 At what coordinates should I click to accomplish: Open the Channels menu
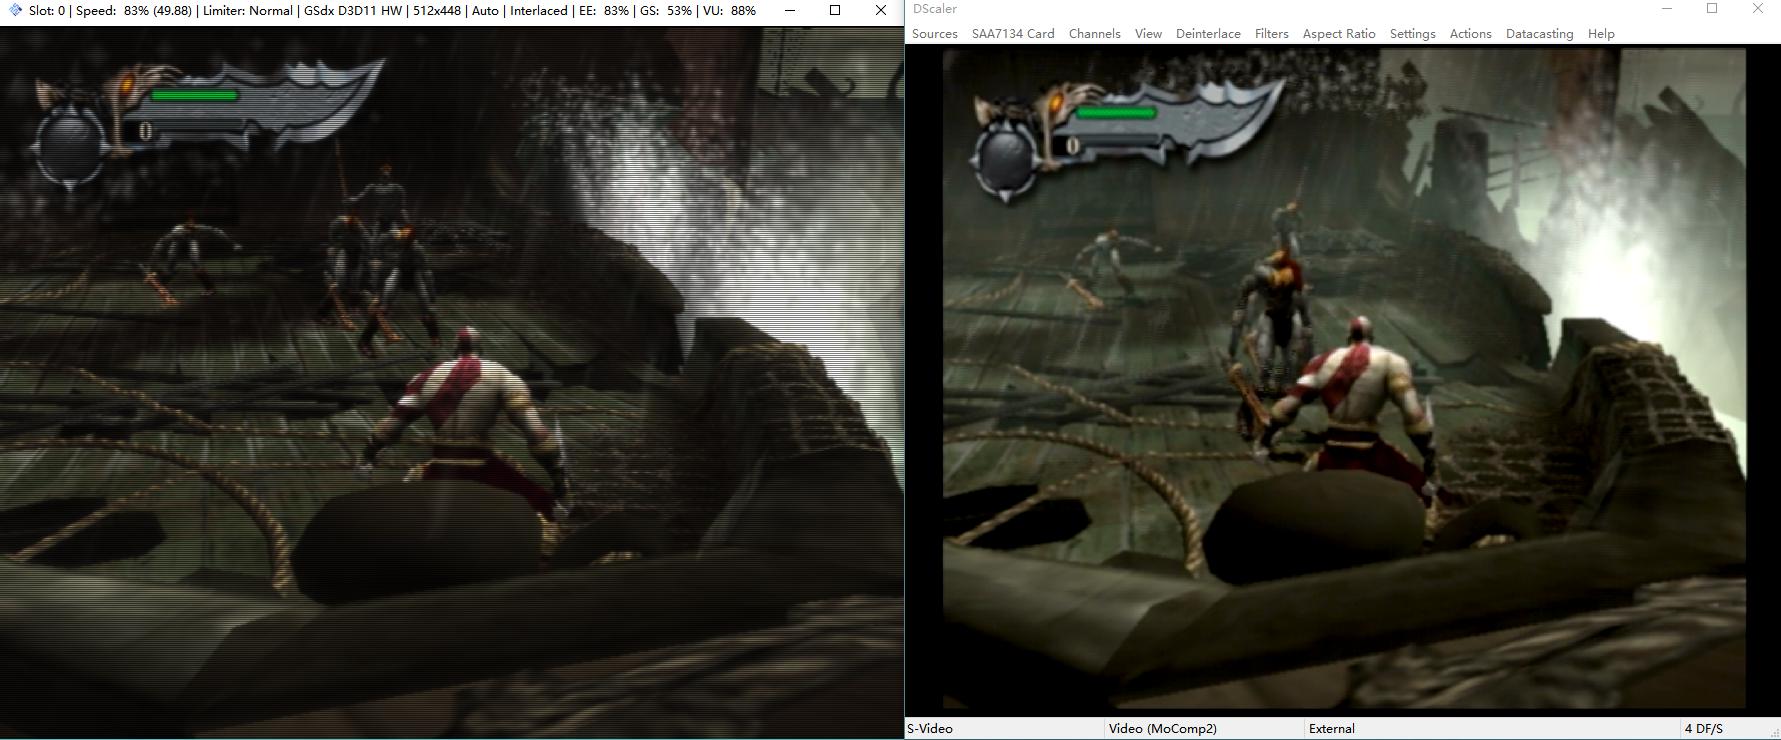[x=1094, y=34]
